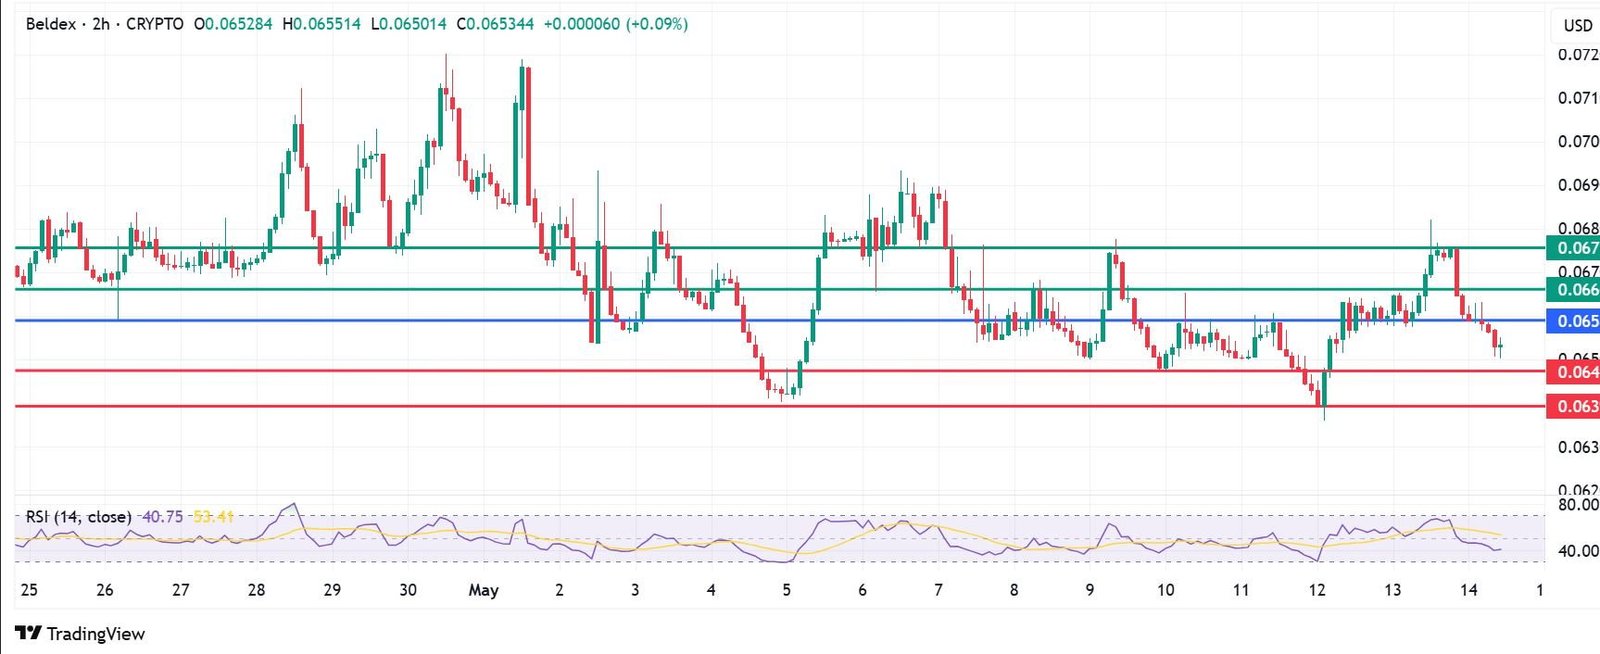
Task: Click the RSI (14, close) indicator label
Action: (78, 516)
